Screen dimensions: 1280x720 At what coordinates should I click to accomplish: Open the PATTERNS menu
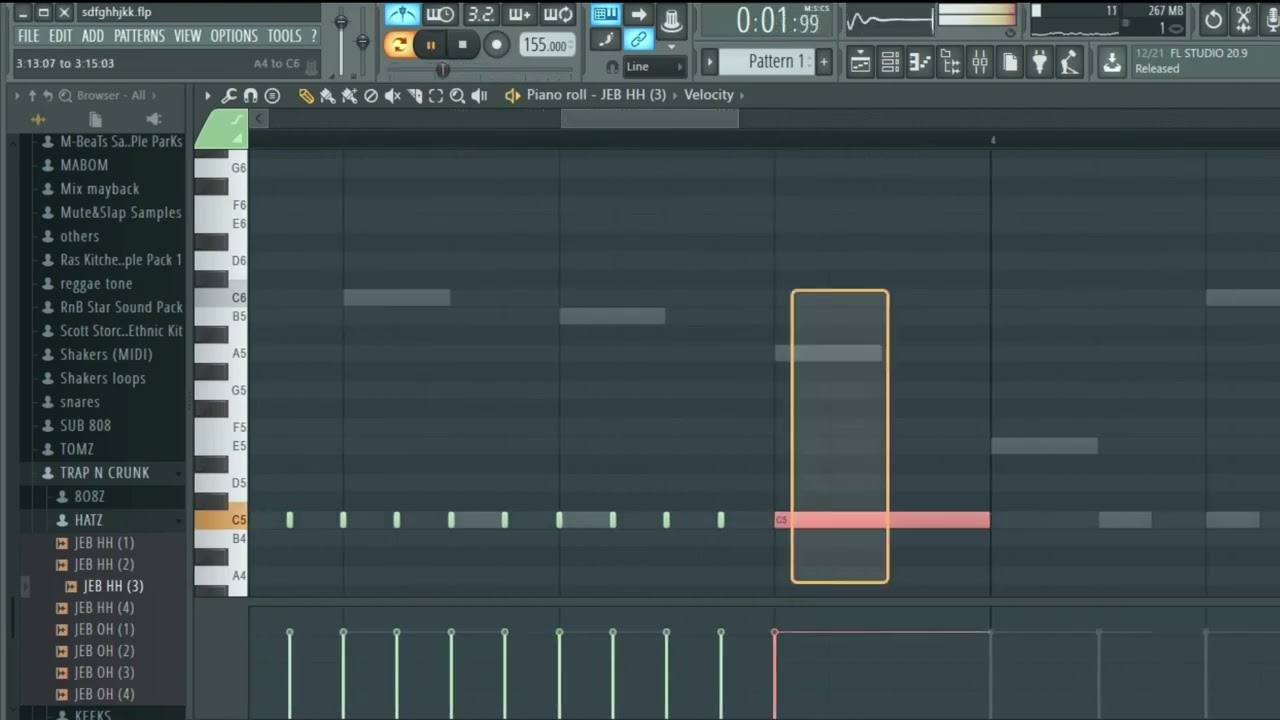tap(139, 36)
